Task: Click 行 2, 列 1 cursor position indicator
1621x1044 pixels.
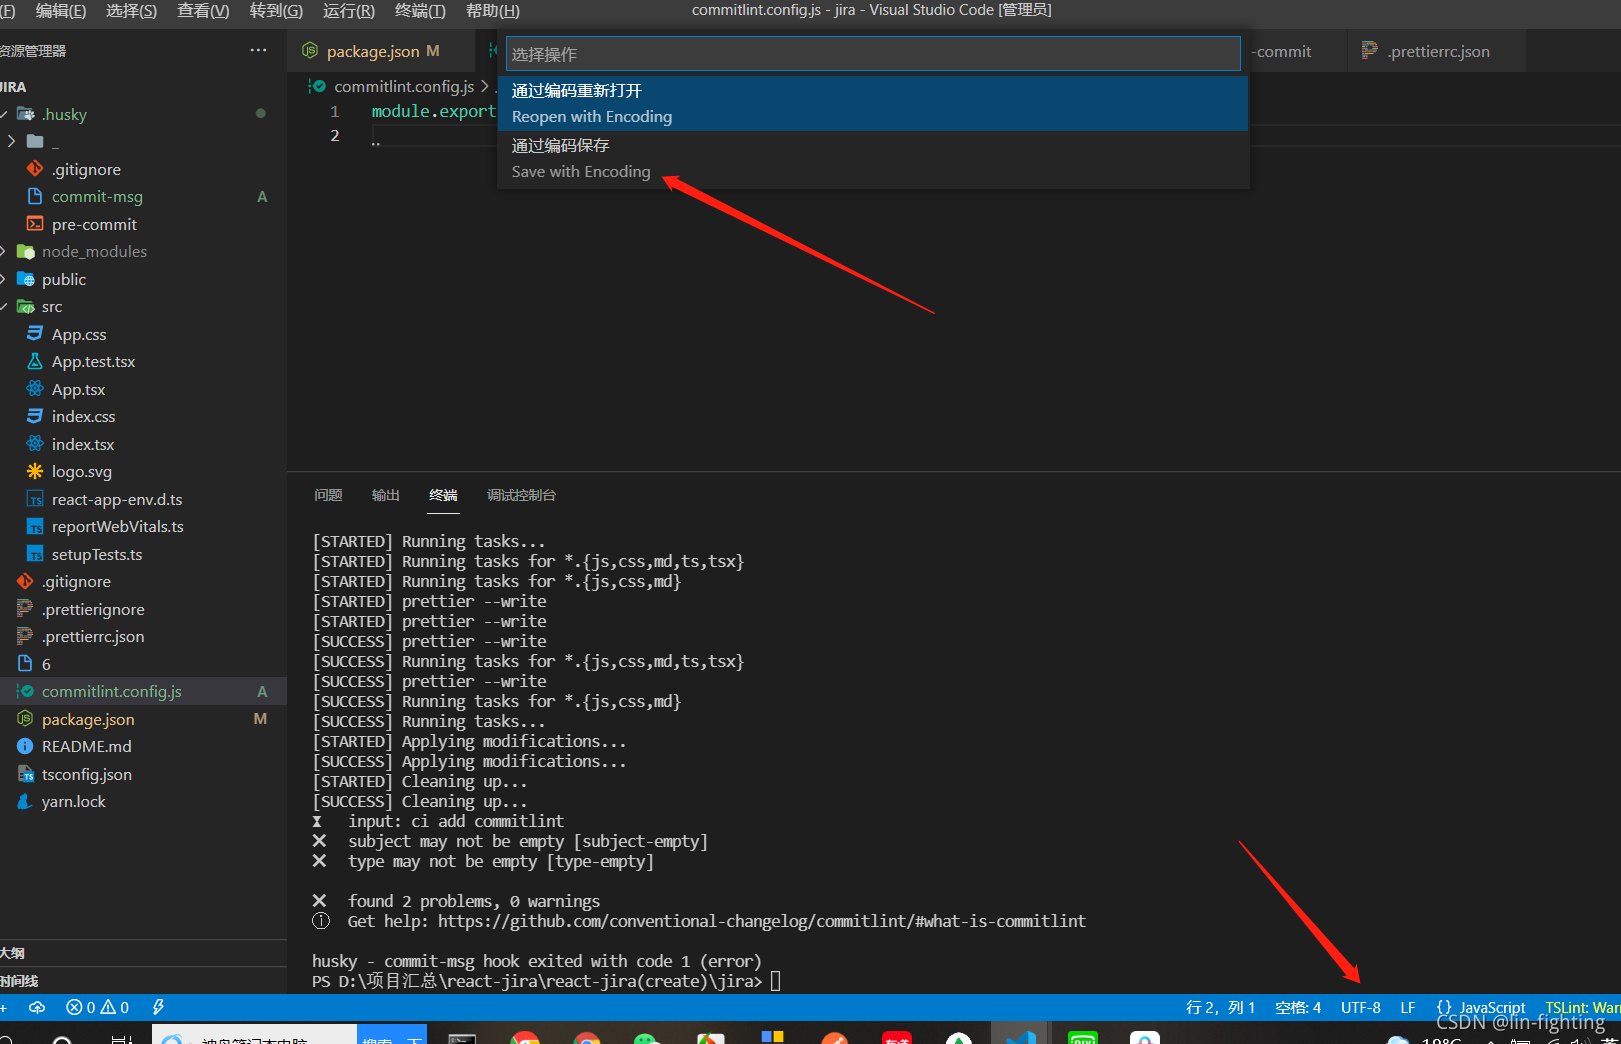Action: (x=1220, y=1008)
